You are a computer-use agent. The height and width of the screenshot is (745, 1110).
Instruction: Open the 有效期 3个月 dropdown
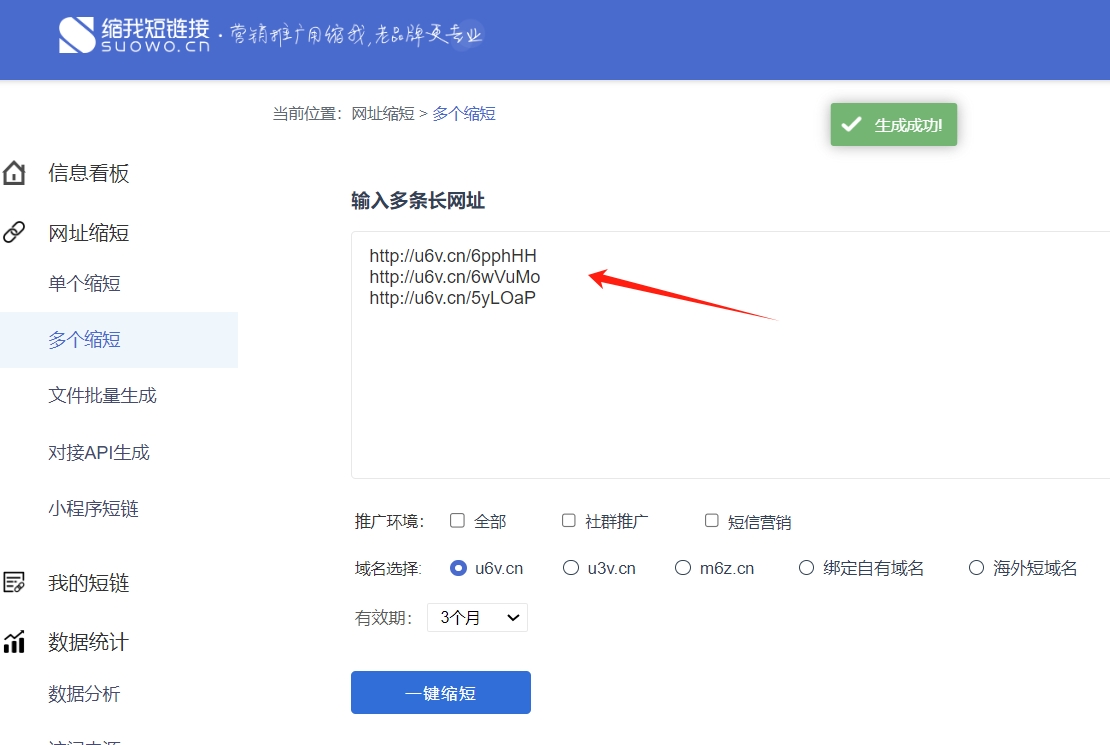click(477, 618)
